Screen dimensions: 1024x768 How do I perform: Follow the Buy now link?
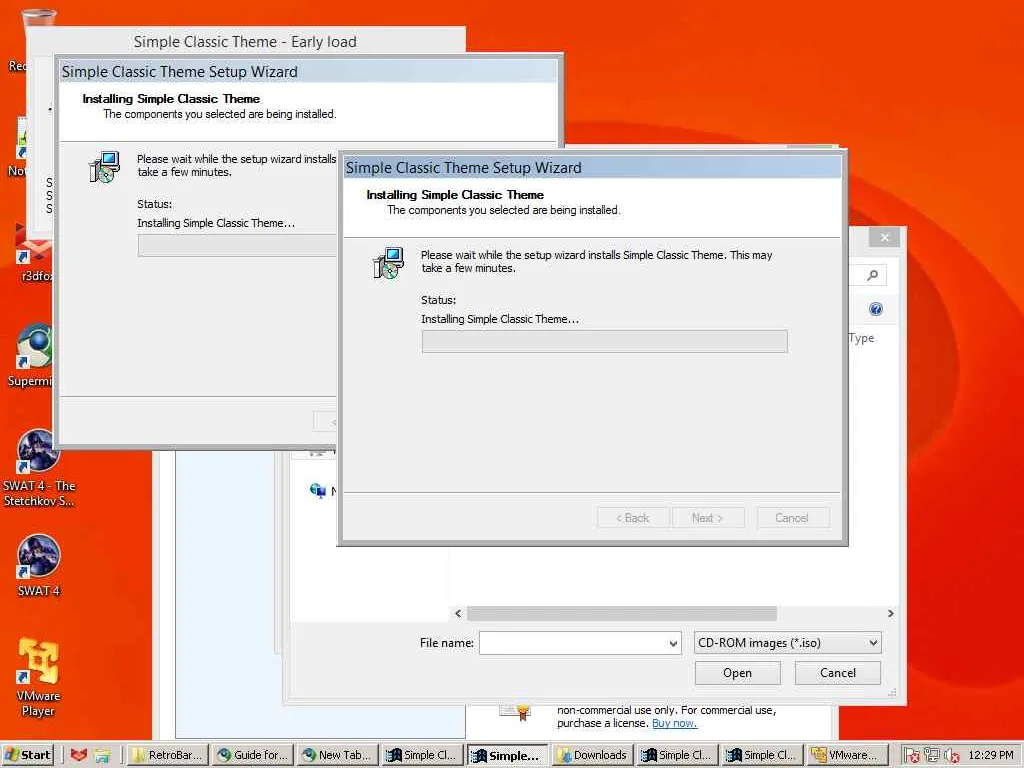674,724
